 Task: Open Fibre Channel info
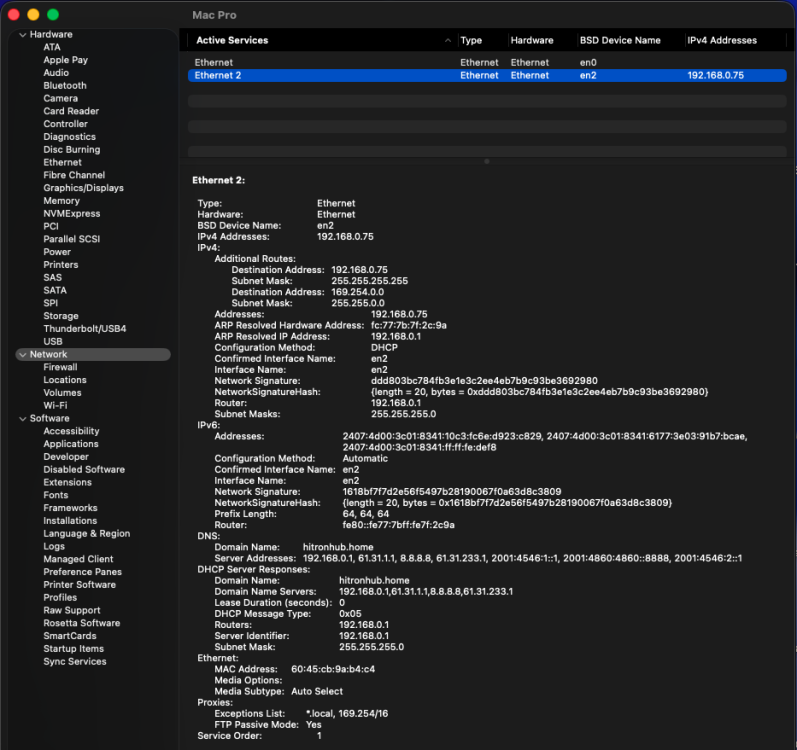[74, 175]
